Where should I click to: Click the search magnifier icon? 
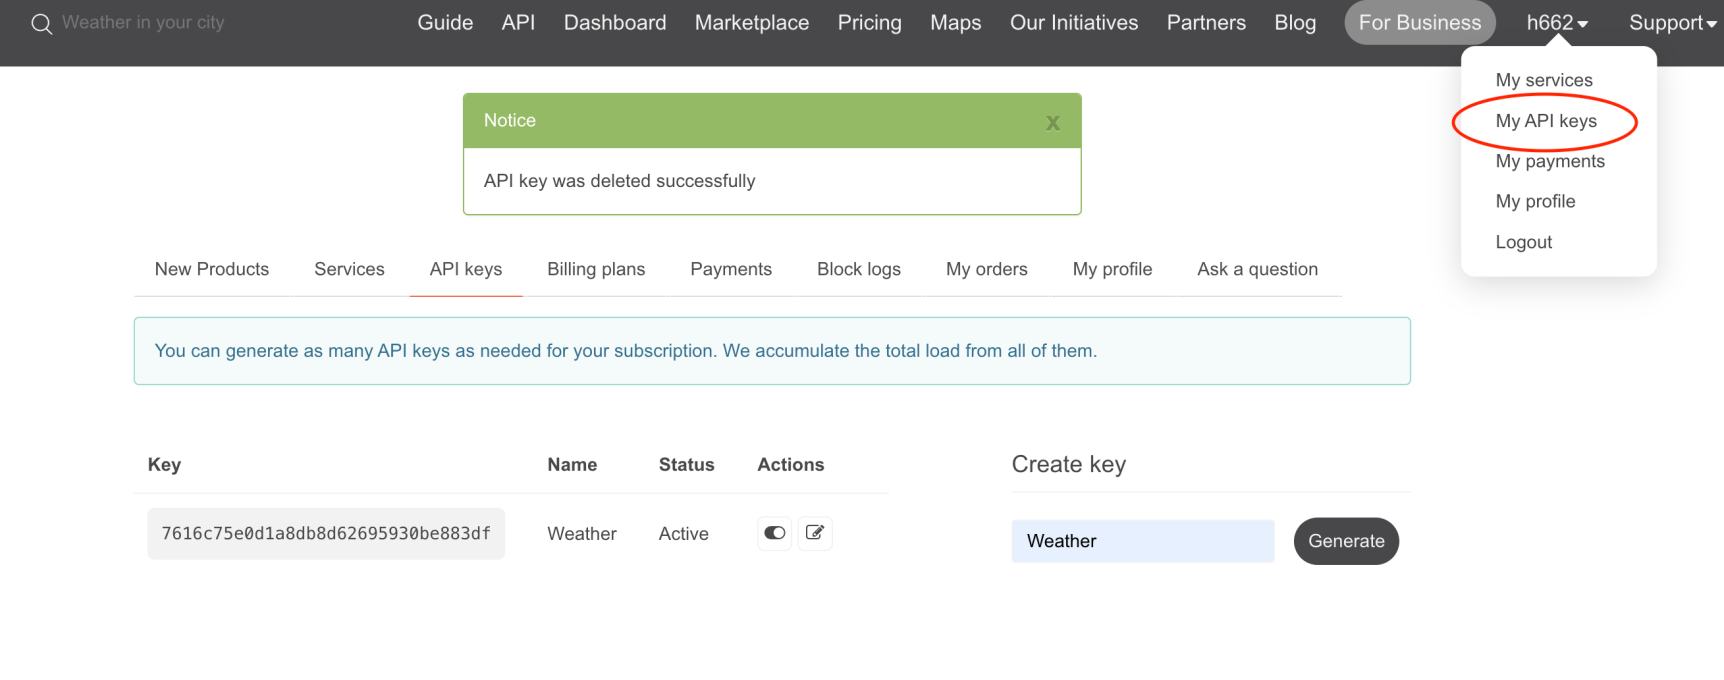pyautogui.click(x=41, y=23)
